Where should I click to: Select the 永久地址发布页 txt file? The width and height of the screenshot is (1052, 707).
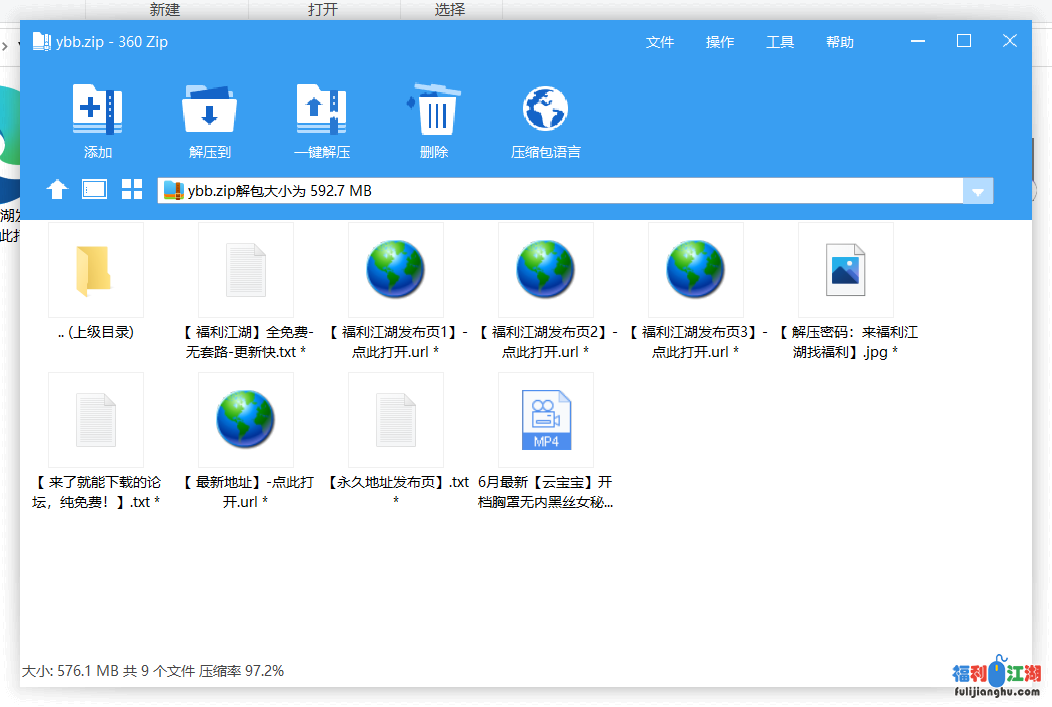[395, 421]
